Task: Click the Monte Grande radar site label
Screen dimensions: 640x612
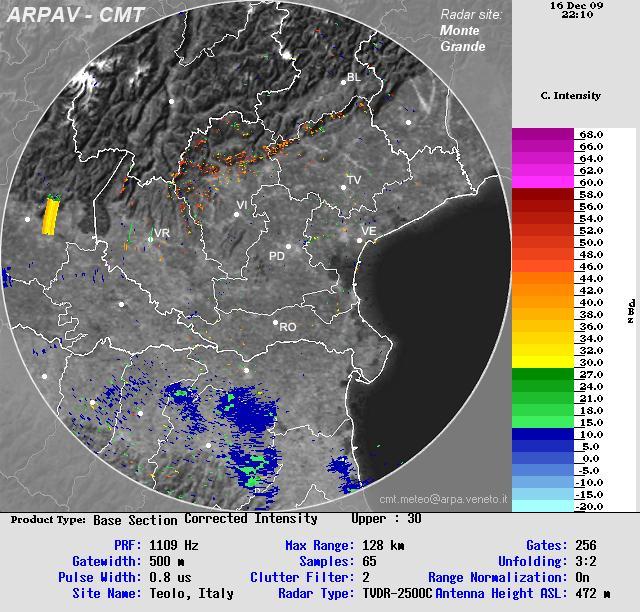Action: (462, 38)
